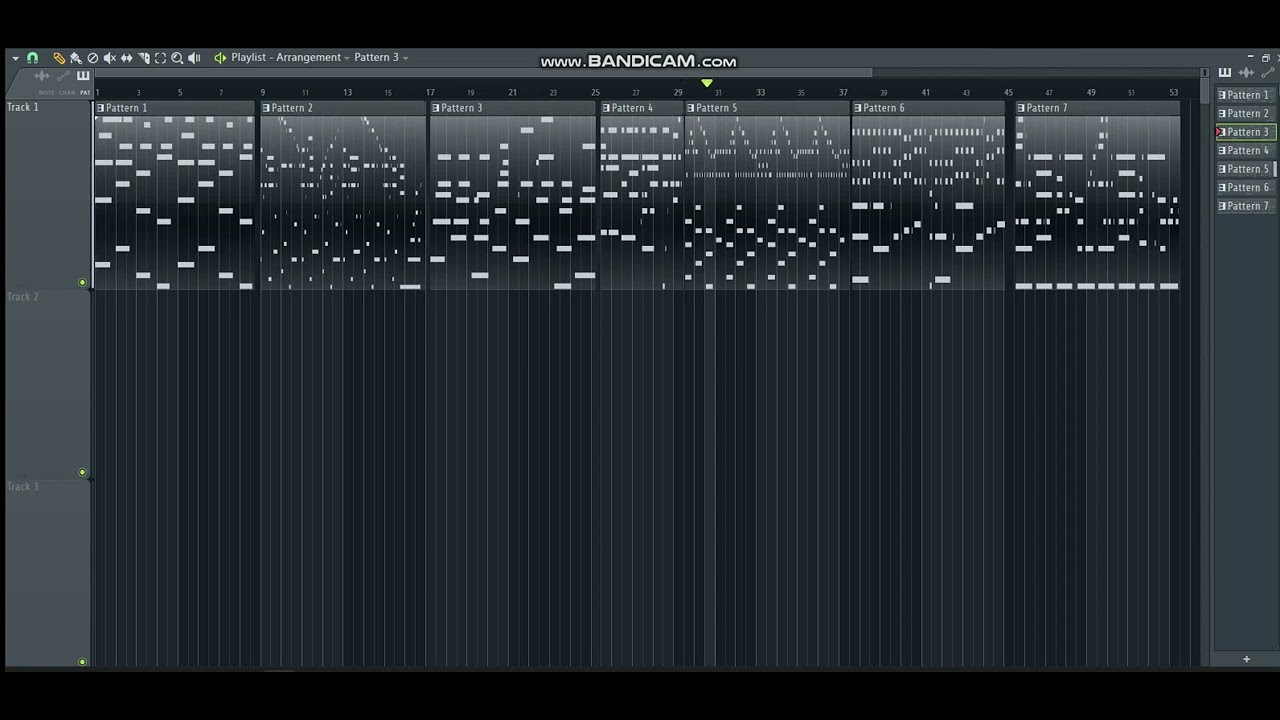The image size is (1280, 720).
Task: Click the Track 2 header label
Action: [23, 297]
